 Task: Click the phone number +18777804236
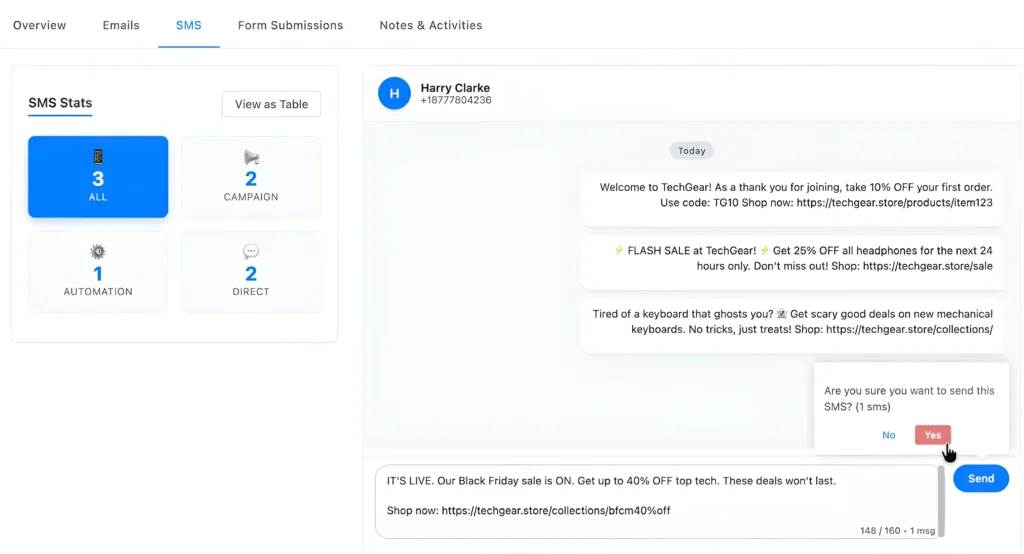[456, 100]
